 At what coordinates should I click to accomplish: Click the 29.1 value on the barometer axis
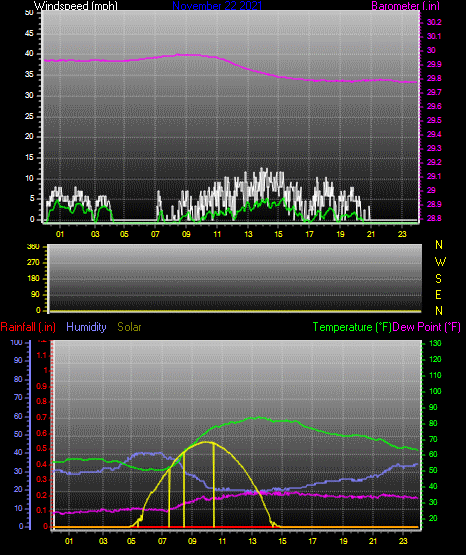[x=434, y=176]
